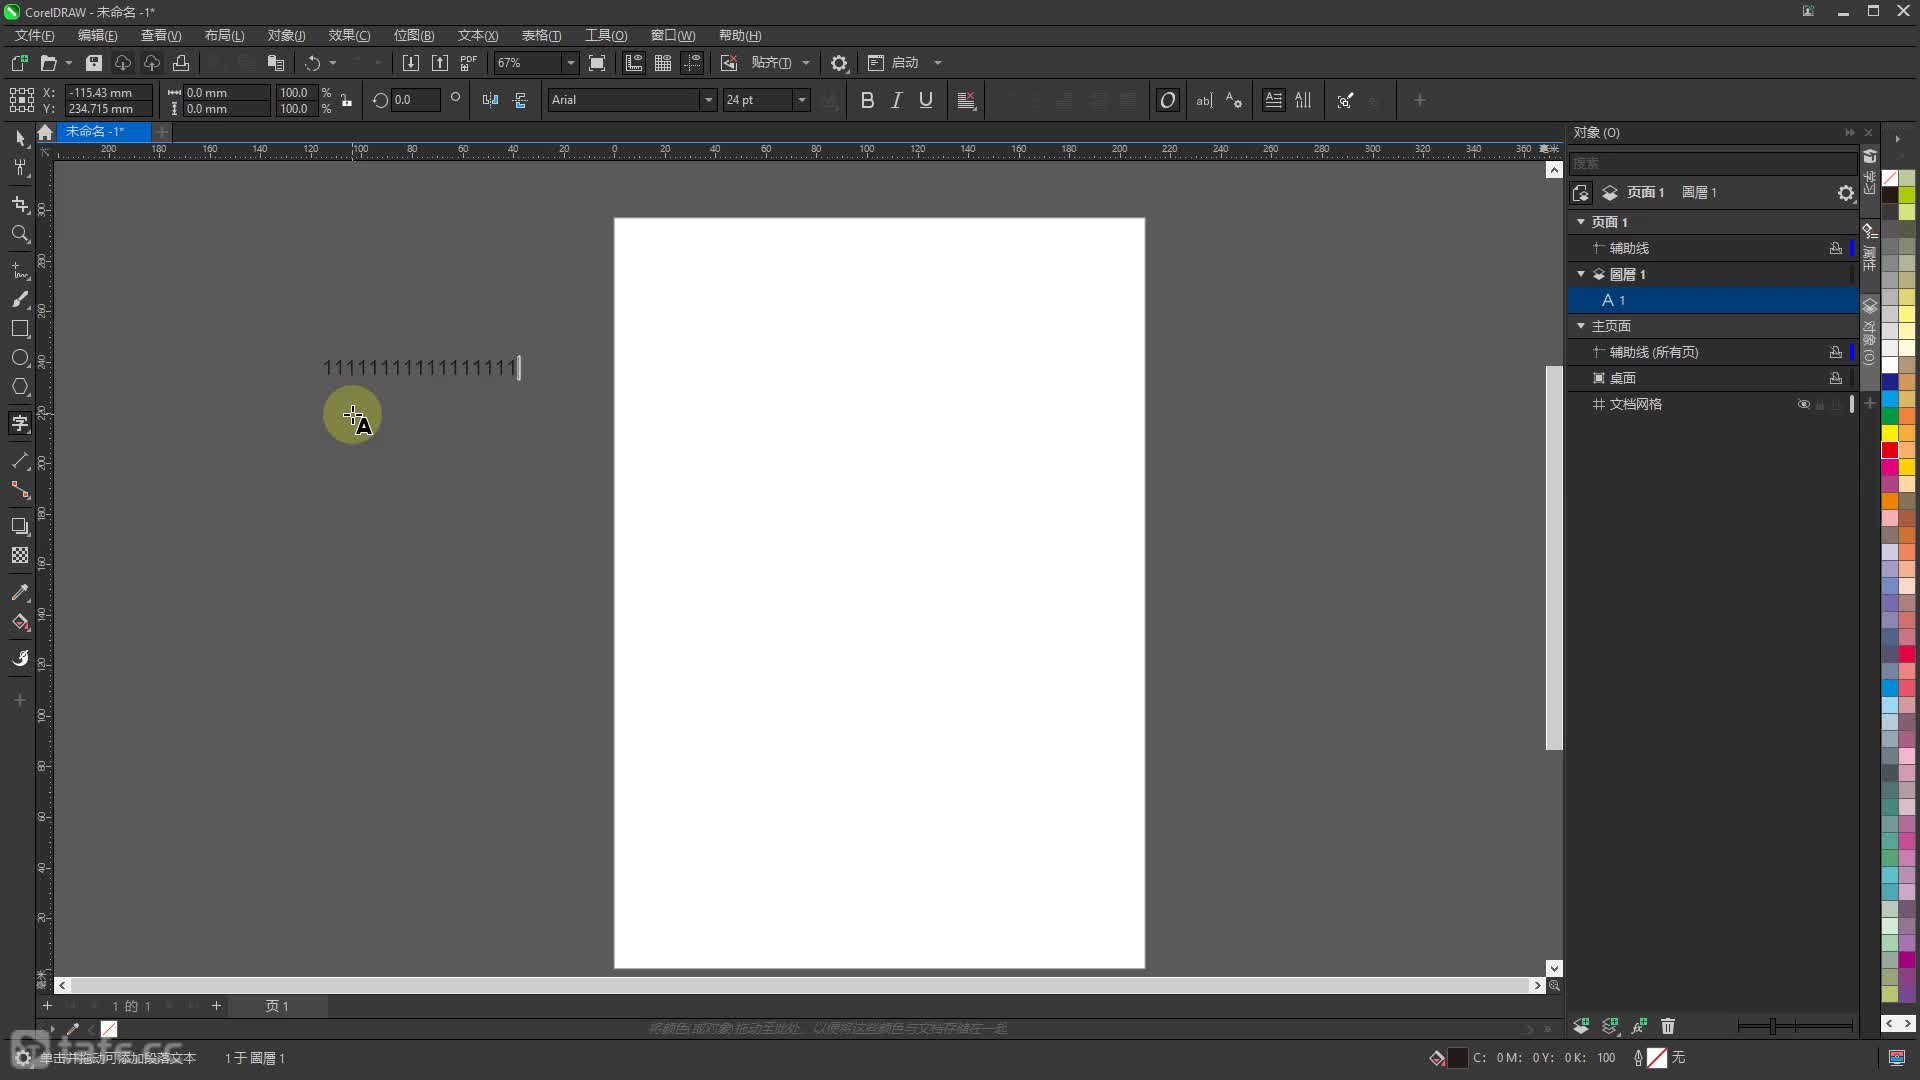Click the Undo arrow icon
This screenshot has width=1920, height=1080.
point(313,63)
